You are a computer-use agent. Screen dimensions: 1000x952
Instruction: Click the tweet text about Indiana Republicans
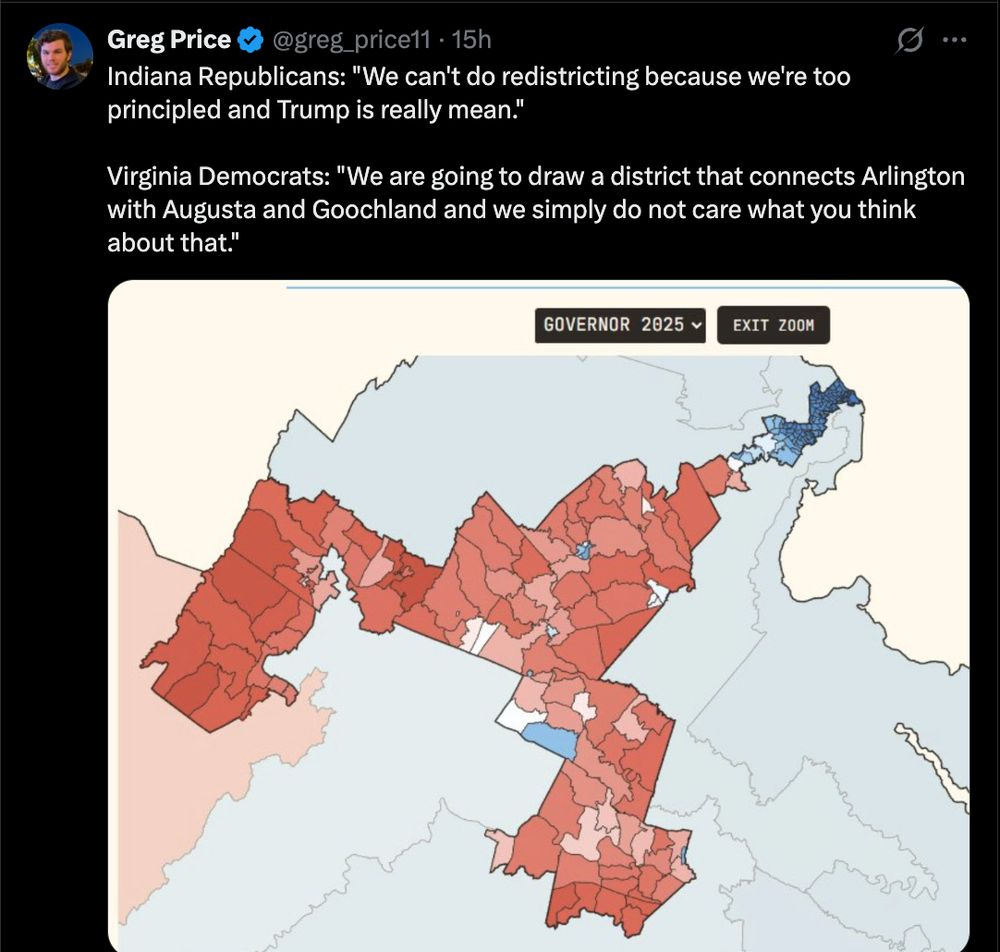pyautogui.click(x=480, y=93)
